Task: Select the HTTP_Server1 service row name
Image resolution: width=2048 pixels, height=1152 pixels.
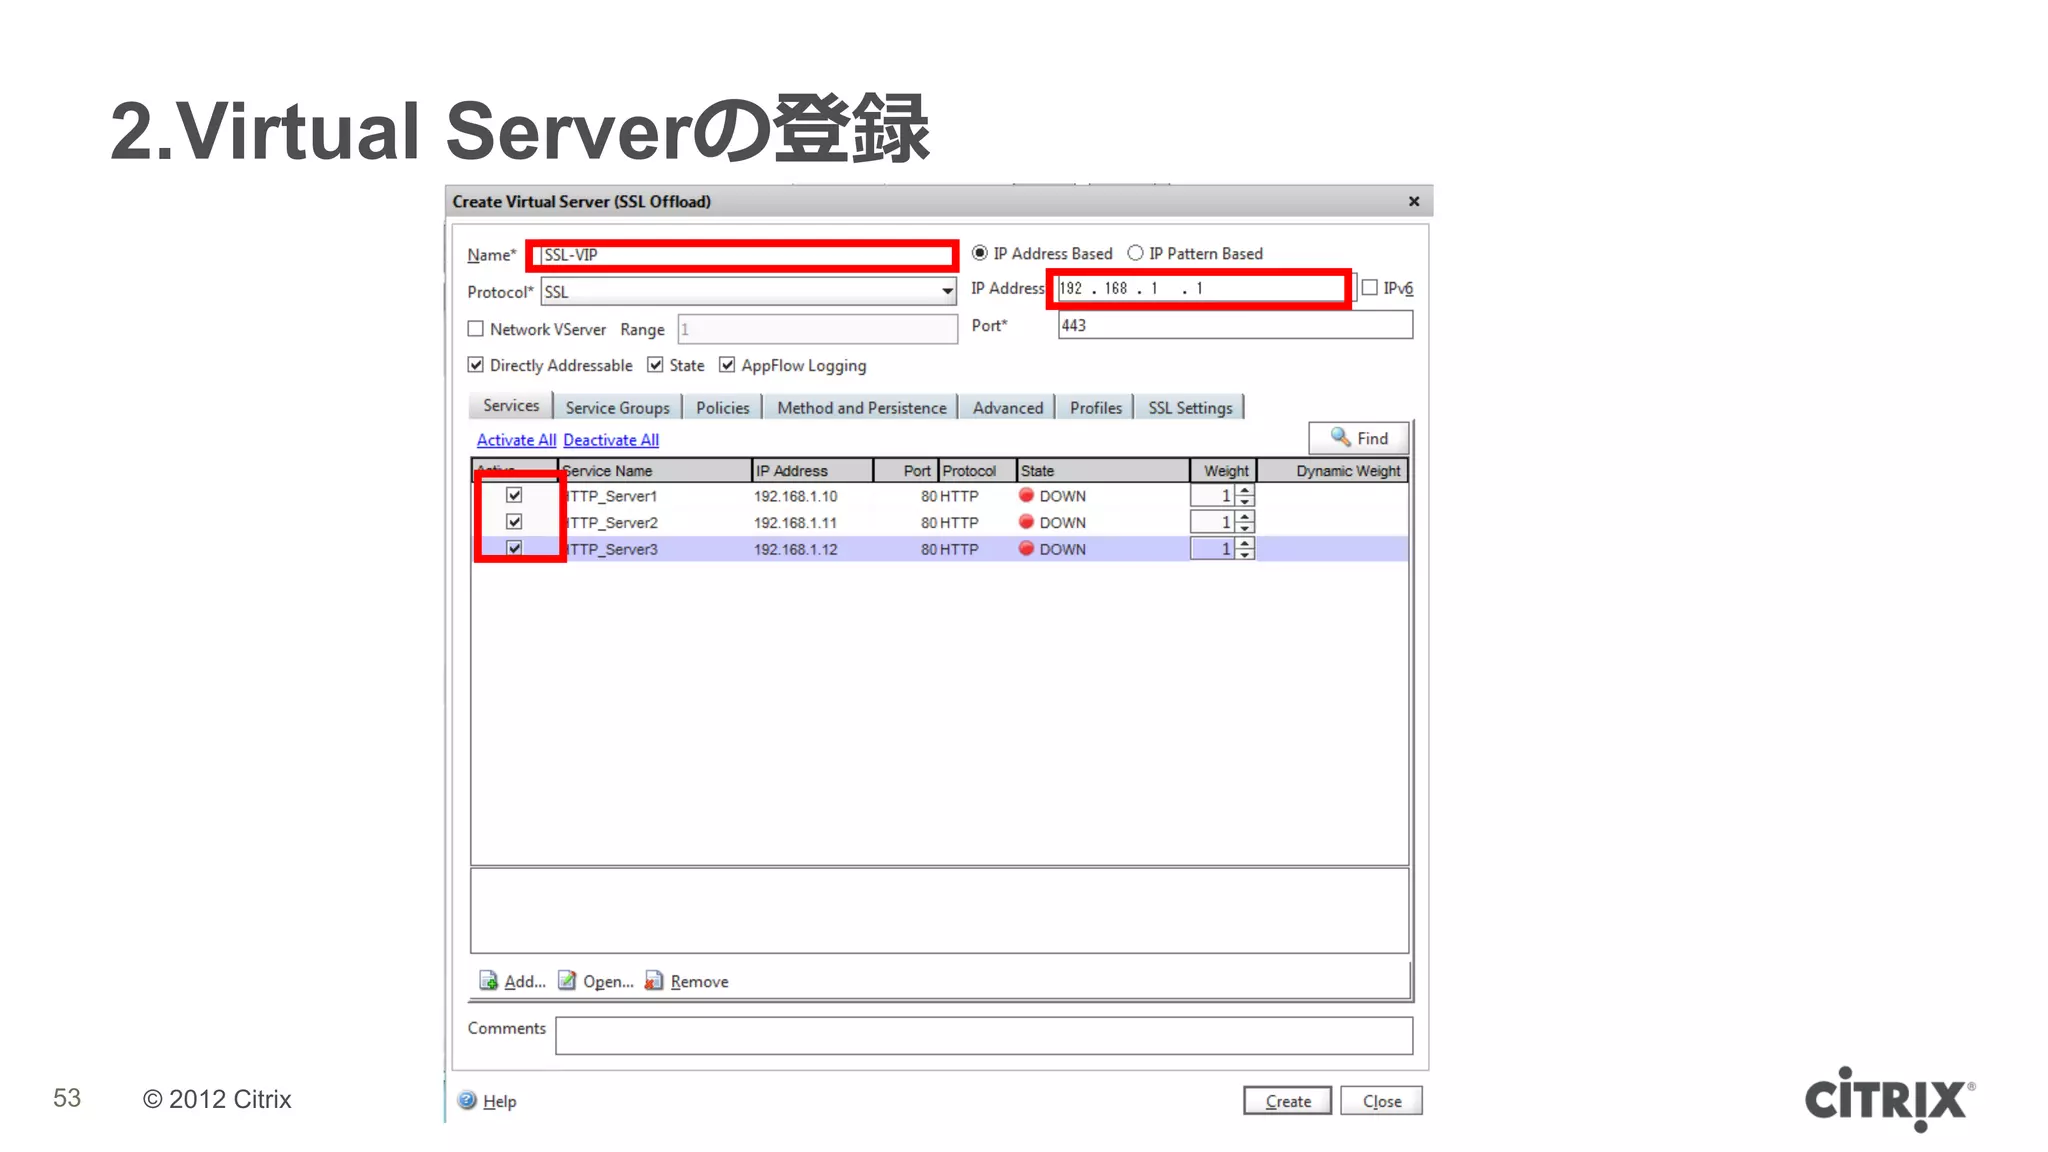Action: (610, 496)
